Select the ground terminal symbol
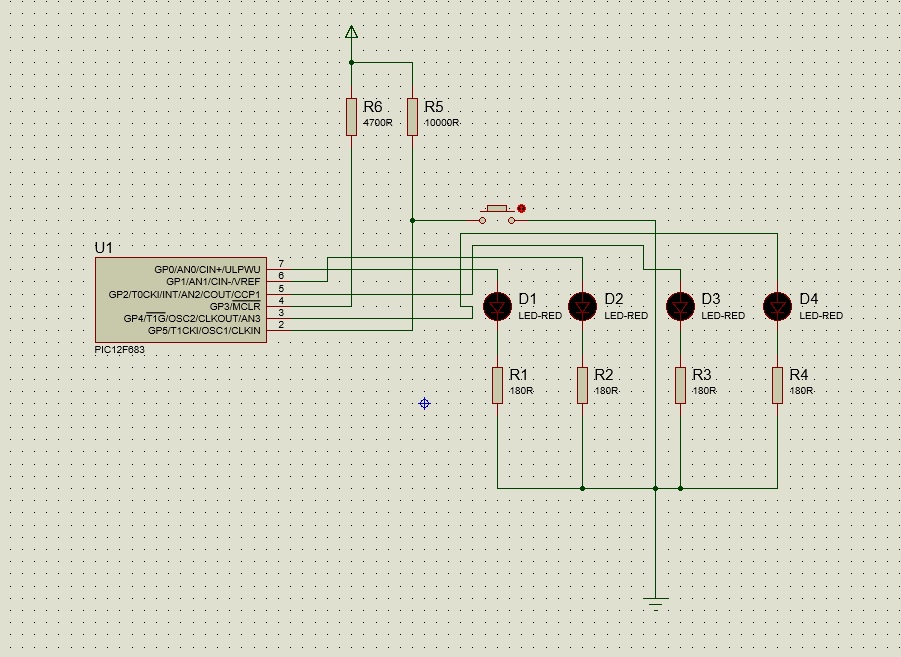This screenshot has width=901, height=657. pyautogui.click(x=656, y=602)
